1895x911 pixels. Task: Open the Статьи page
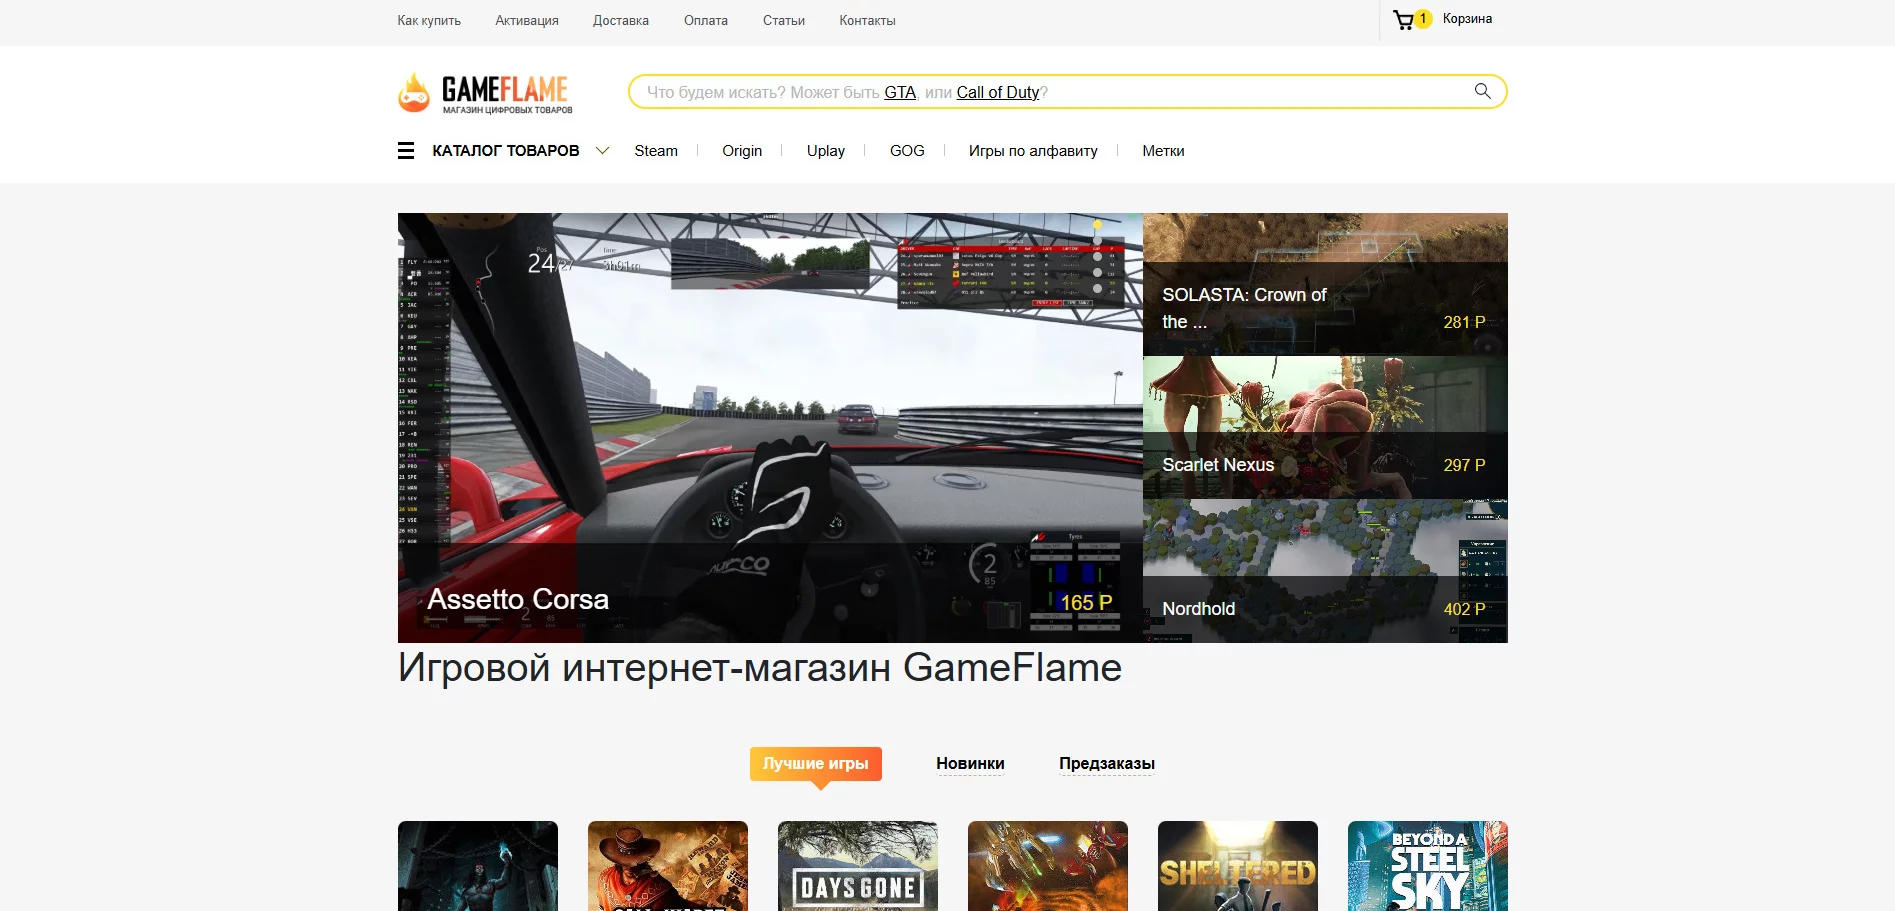click(x=784, y=20)
